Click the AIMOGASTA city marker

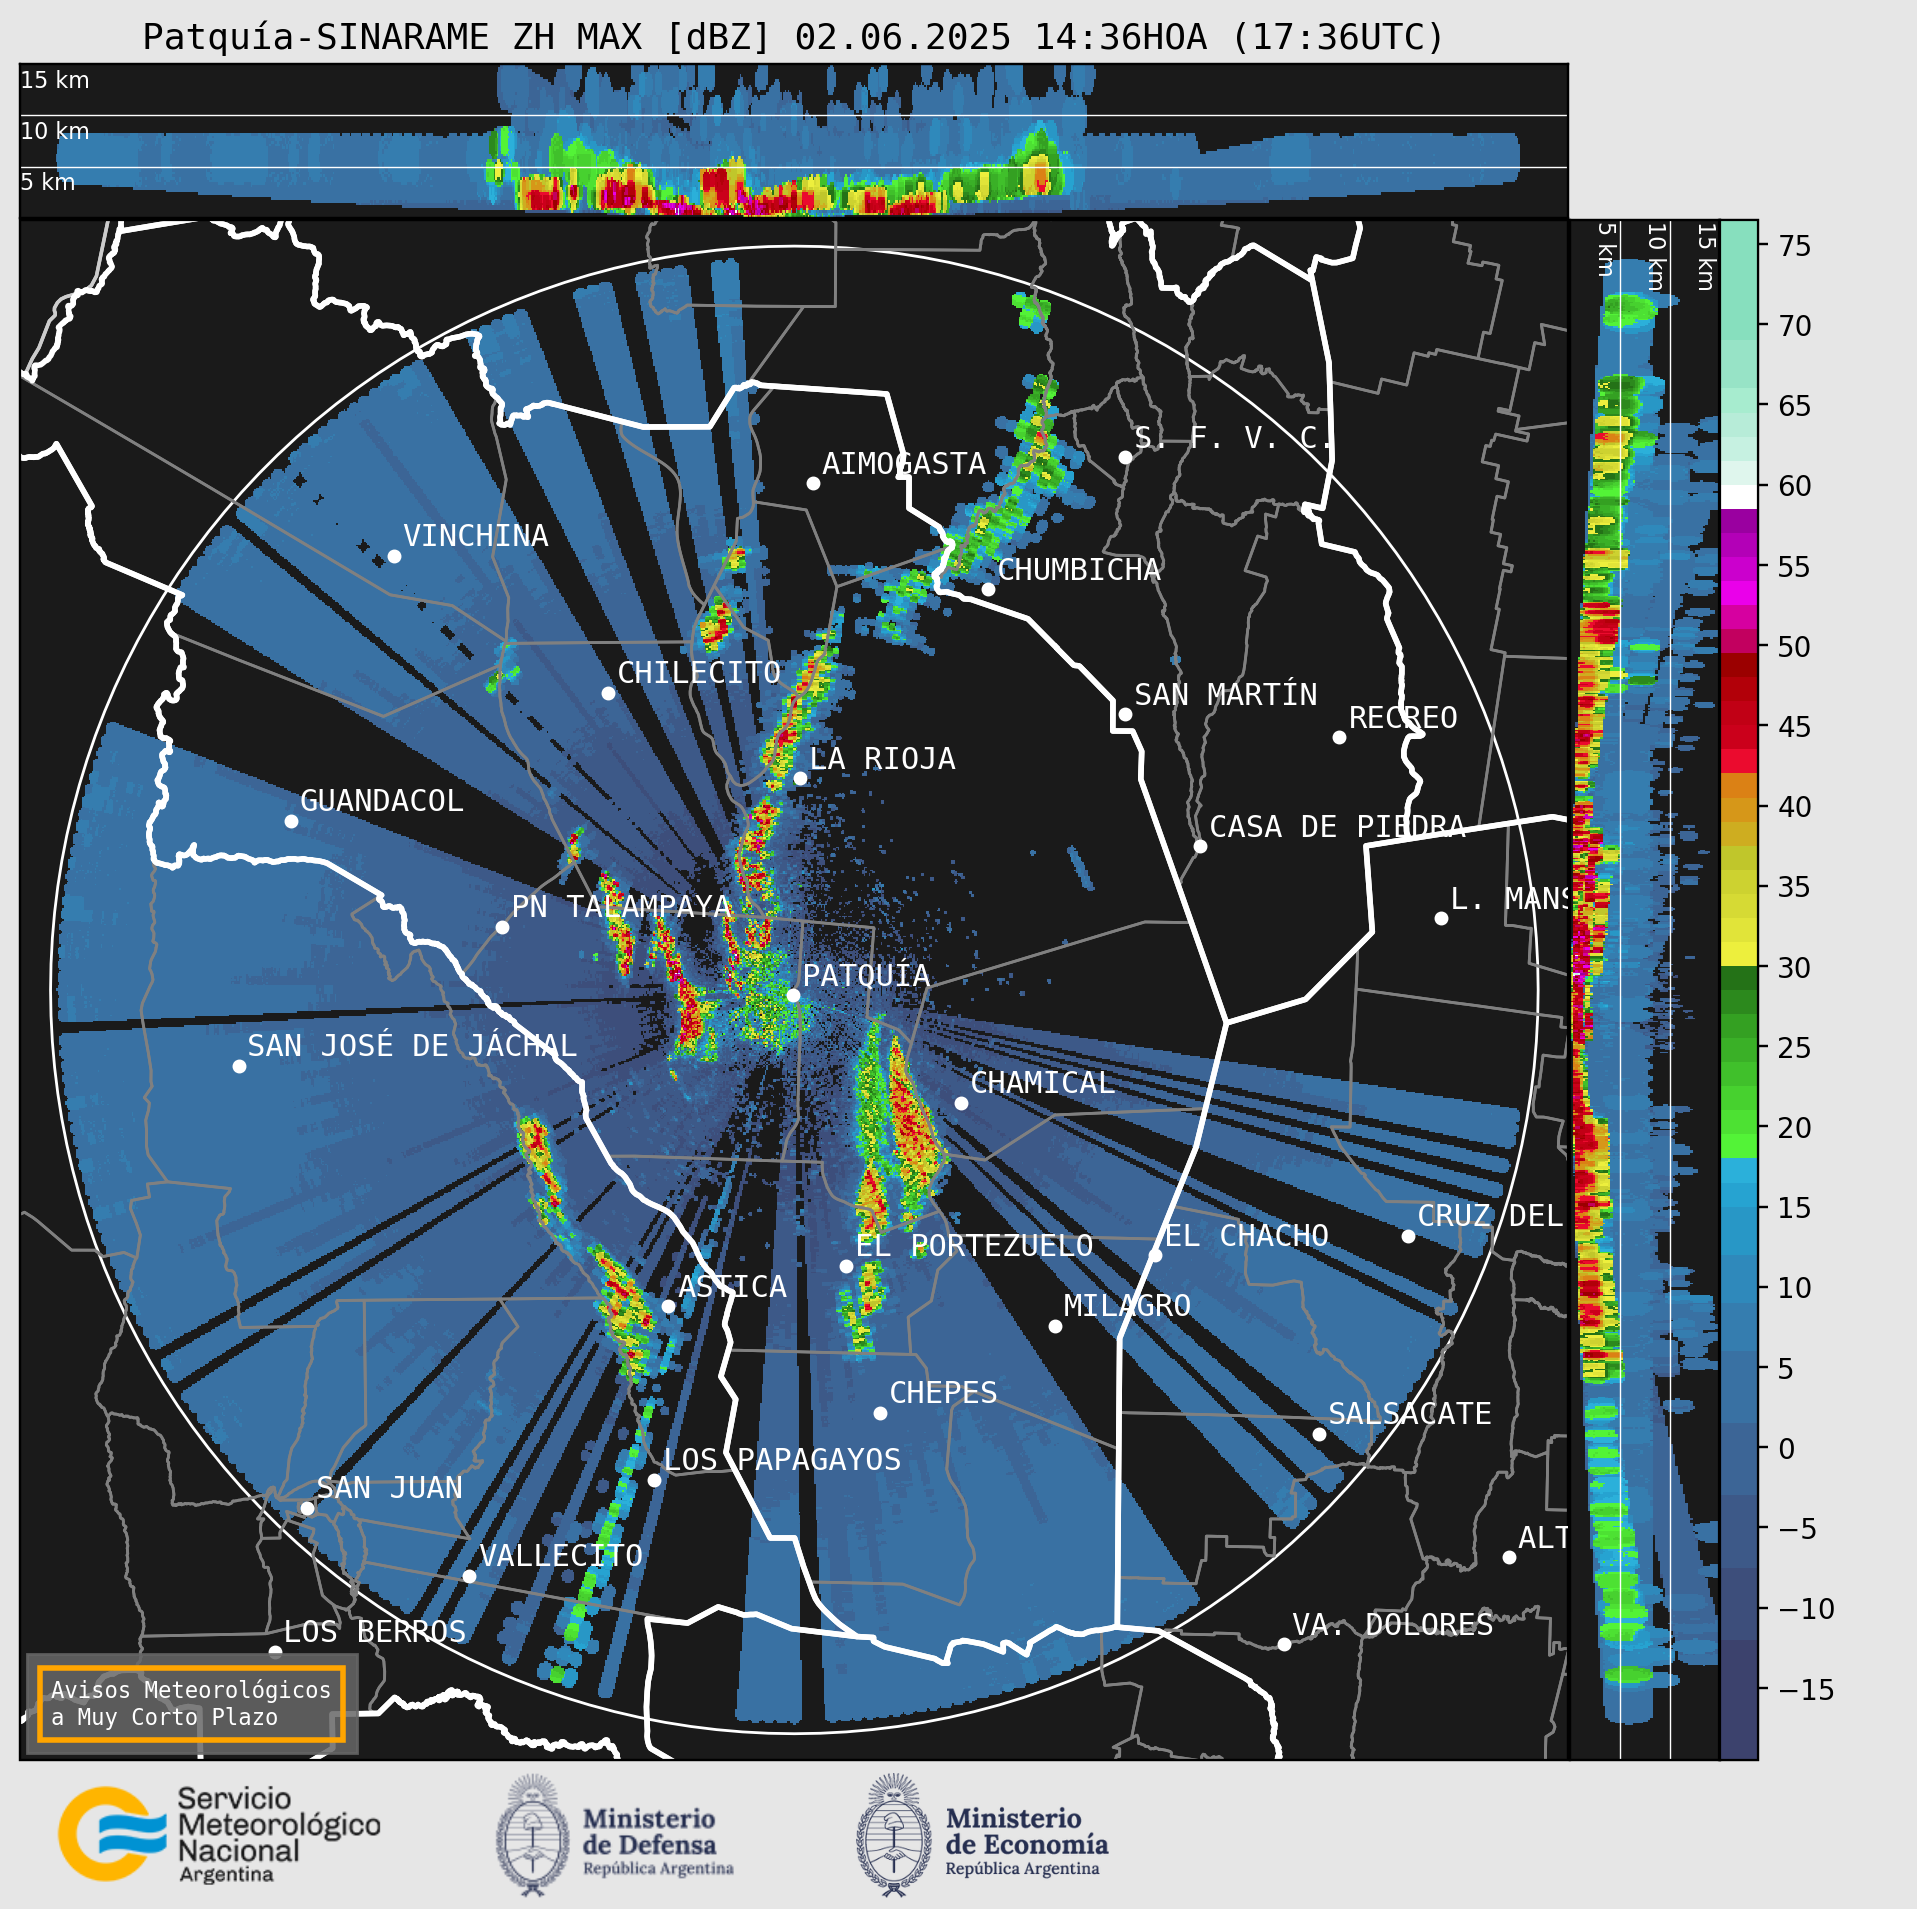click(x=813, y=483)
